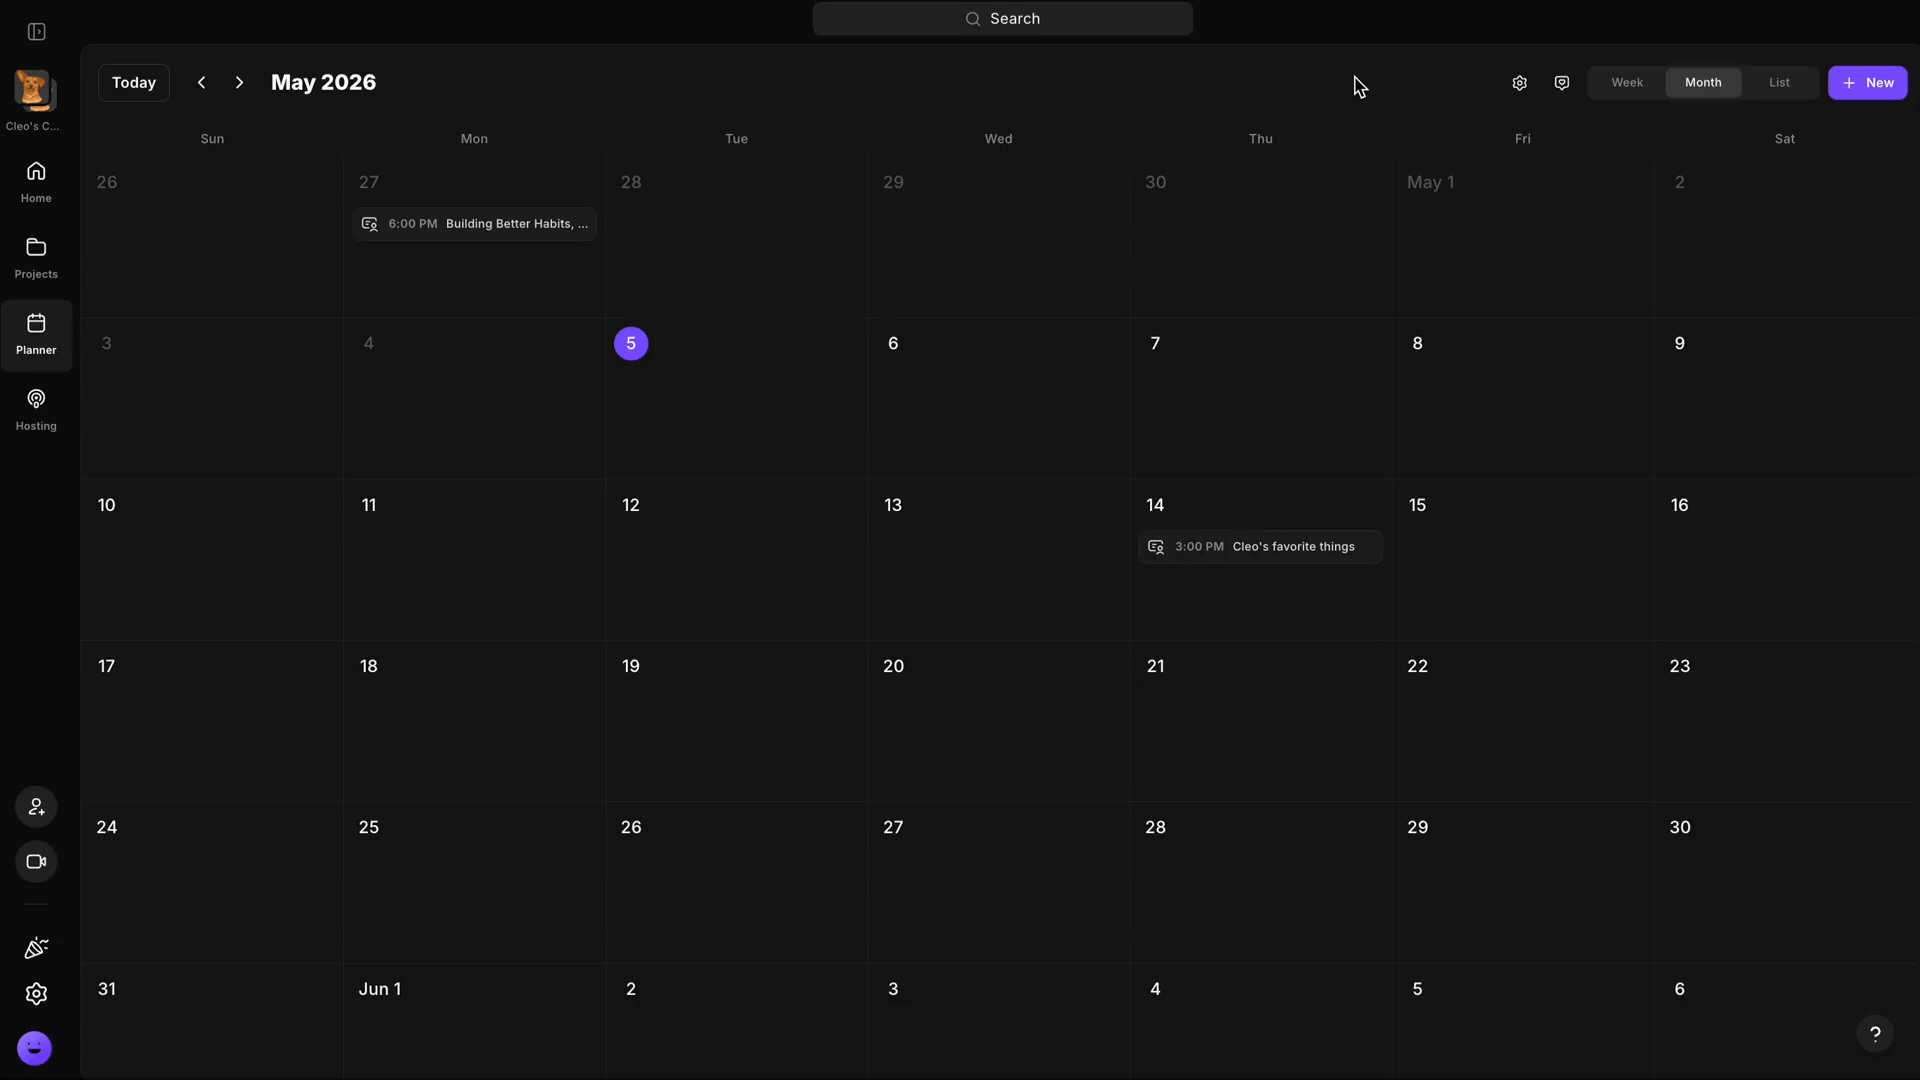Open sidebar settings gear

[x=36, y=994]
